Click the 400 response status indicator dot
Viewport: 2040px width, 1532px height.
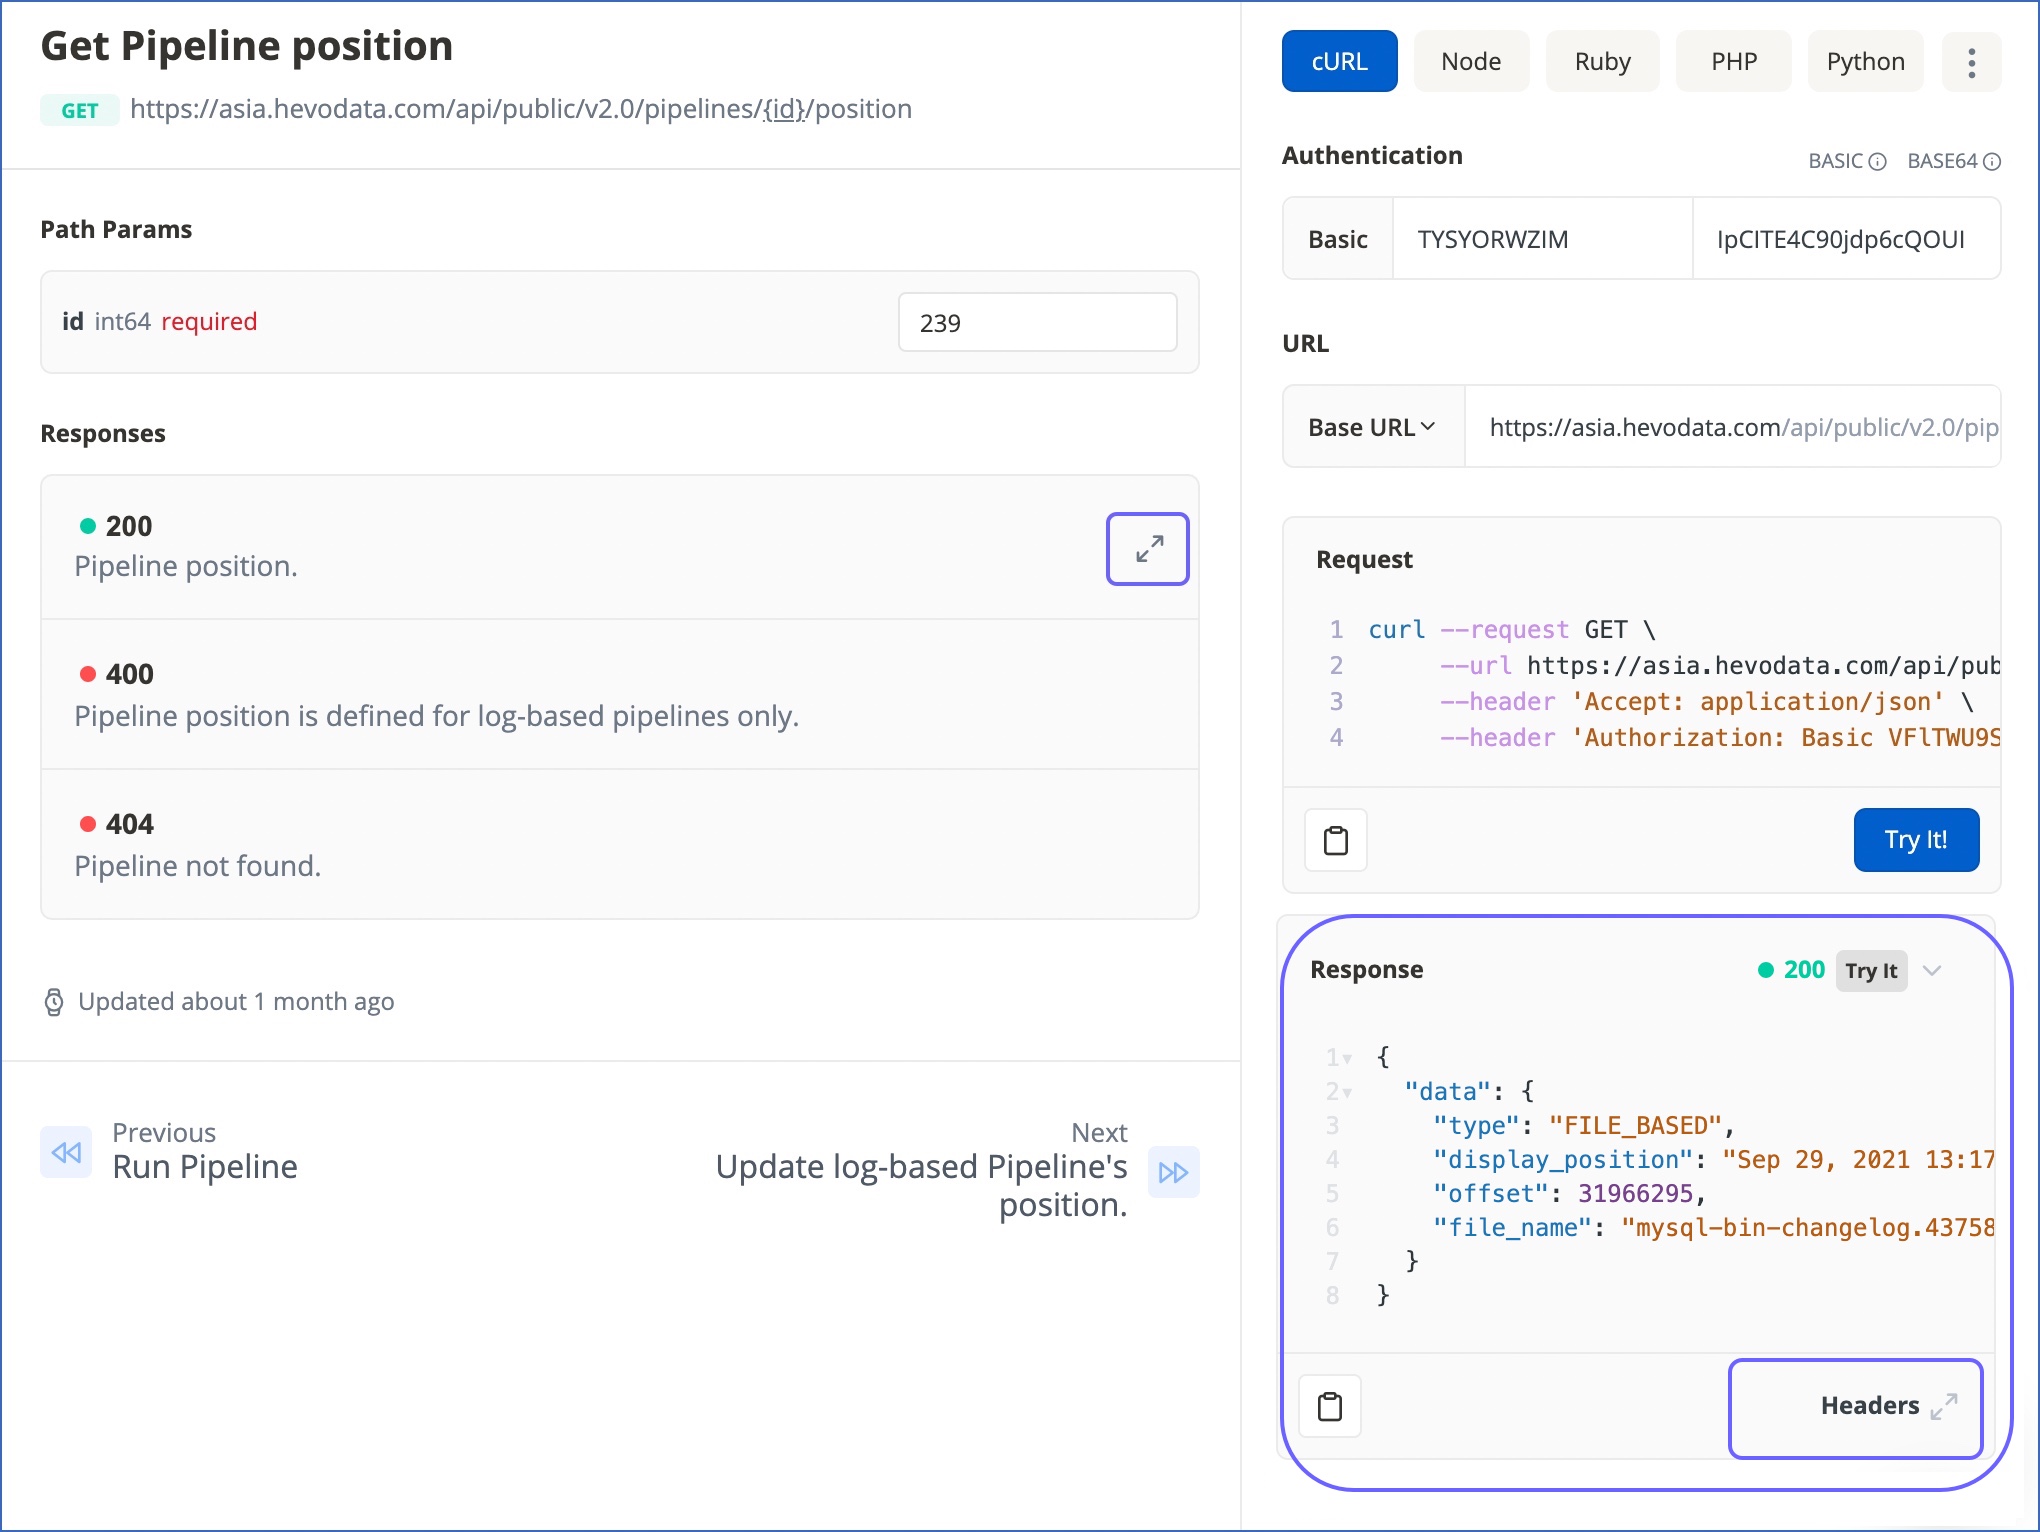coord(86,672)
